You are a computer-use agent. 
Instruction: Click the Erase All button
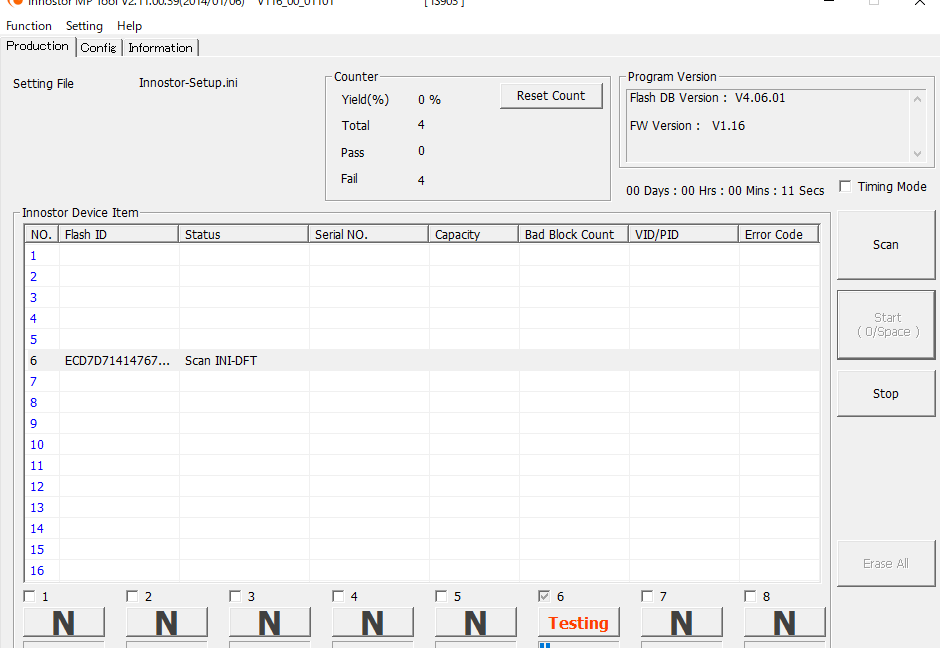click(885, 563)
